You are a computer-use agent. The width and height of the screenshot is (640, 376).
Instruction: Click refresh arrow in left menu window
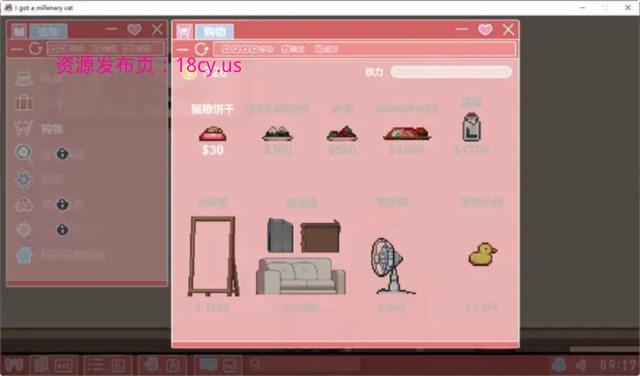coord(36,49)
